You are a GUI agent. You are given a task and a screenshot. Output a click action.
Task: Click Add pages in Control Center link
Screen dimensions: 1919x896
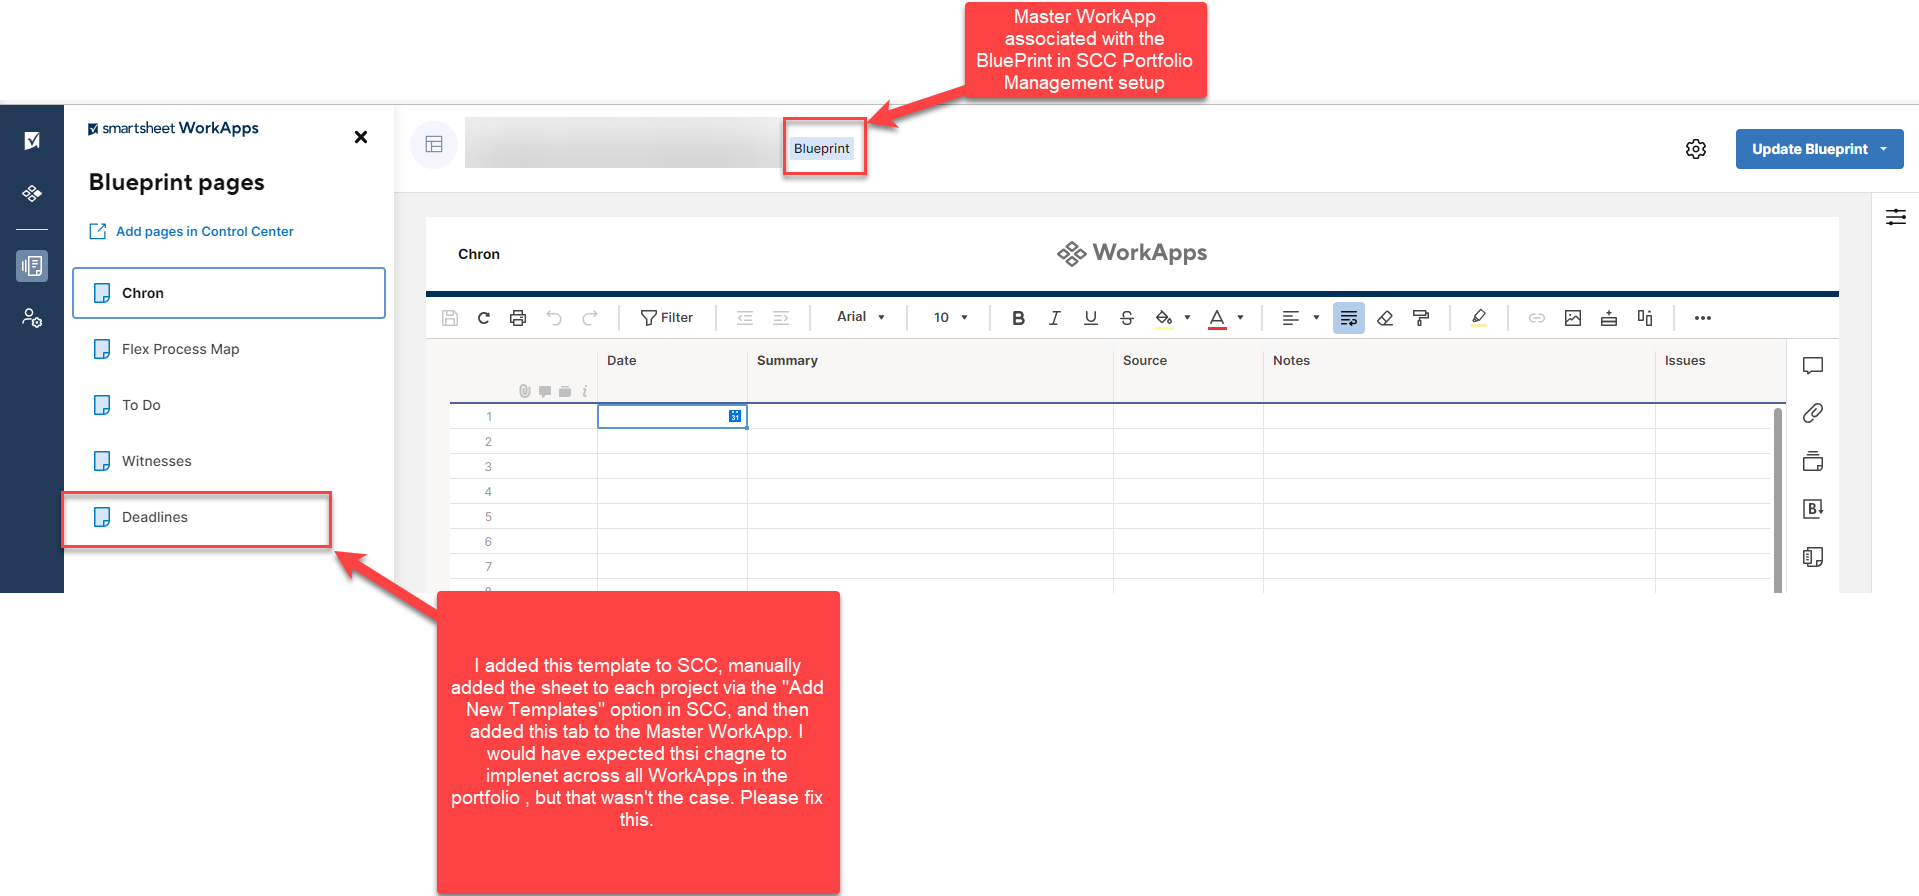tap(191, 231)
